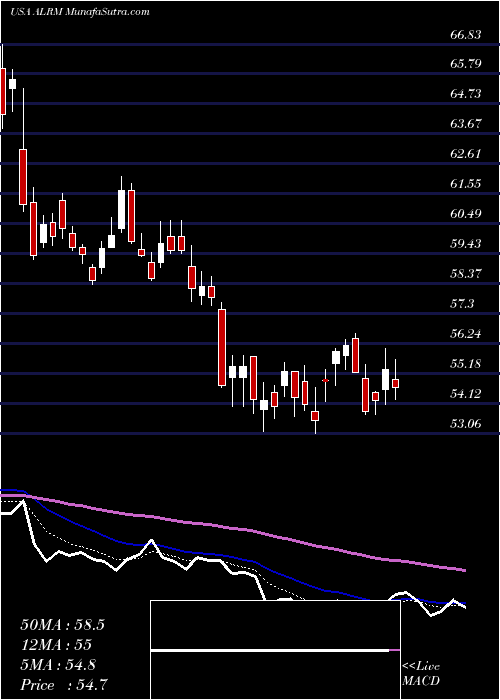Click the 54.12 price axis label
This screenshot has height=700, width=500.
(x=466, y=393)
